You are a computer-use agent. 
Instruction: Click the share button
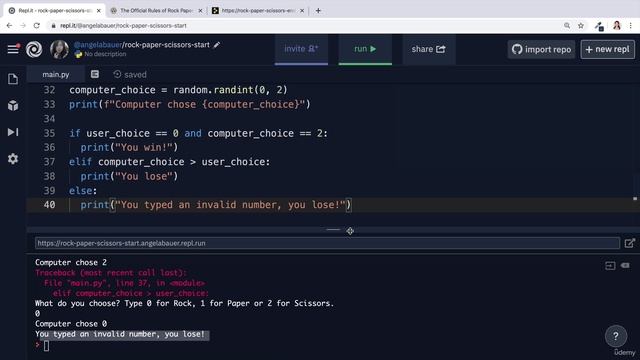point(429,49)
